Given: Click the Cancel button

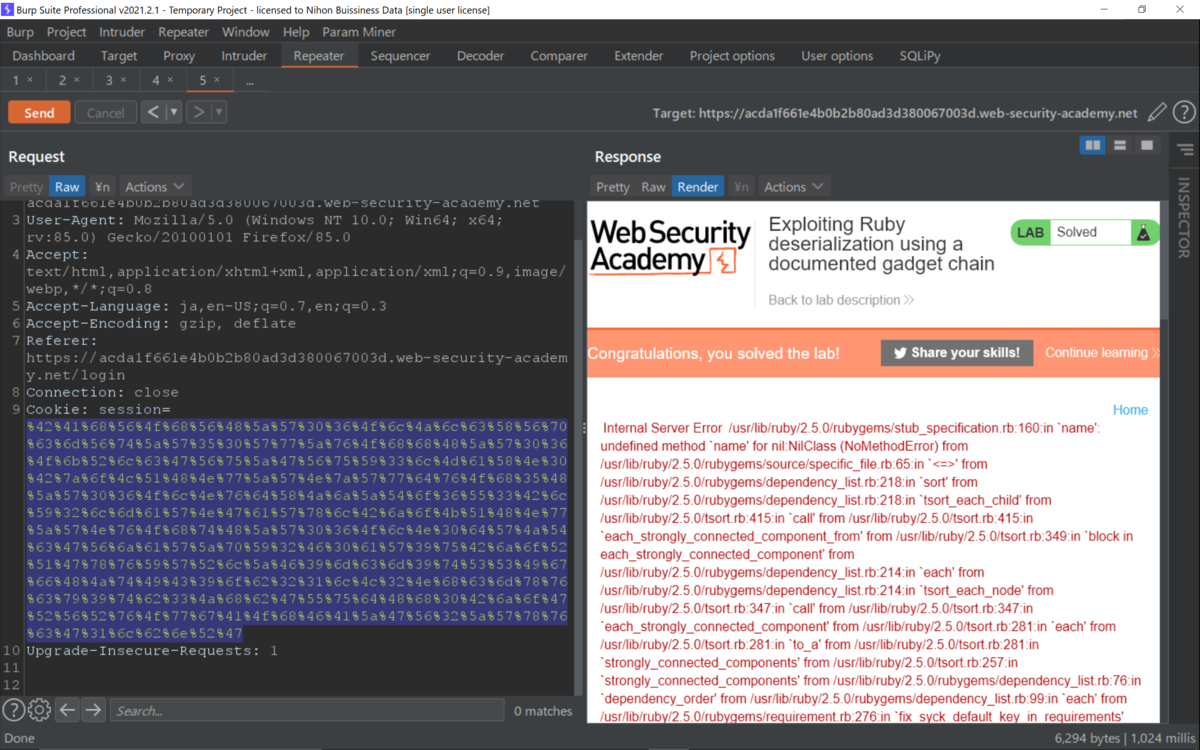Looking at the screenshot, I should [105, 113].
